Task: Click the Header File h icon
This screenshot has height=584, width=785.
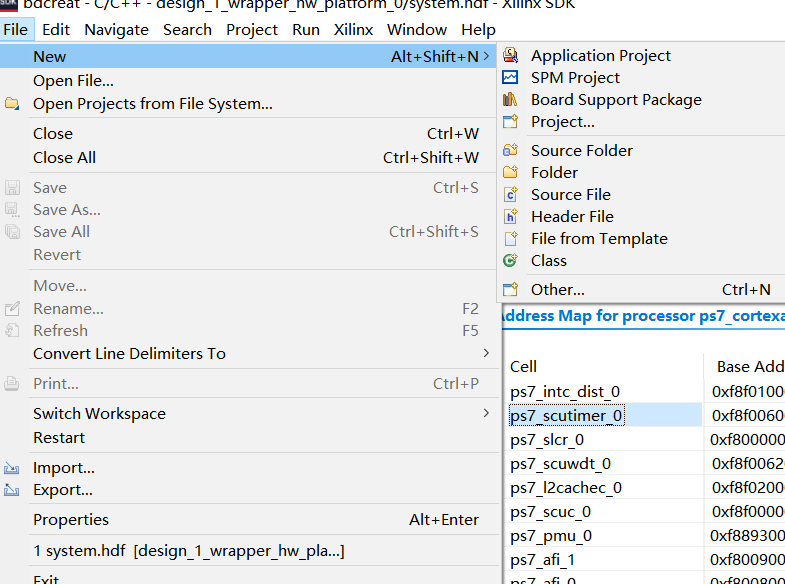Action: tap(510, 216)
